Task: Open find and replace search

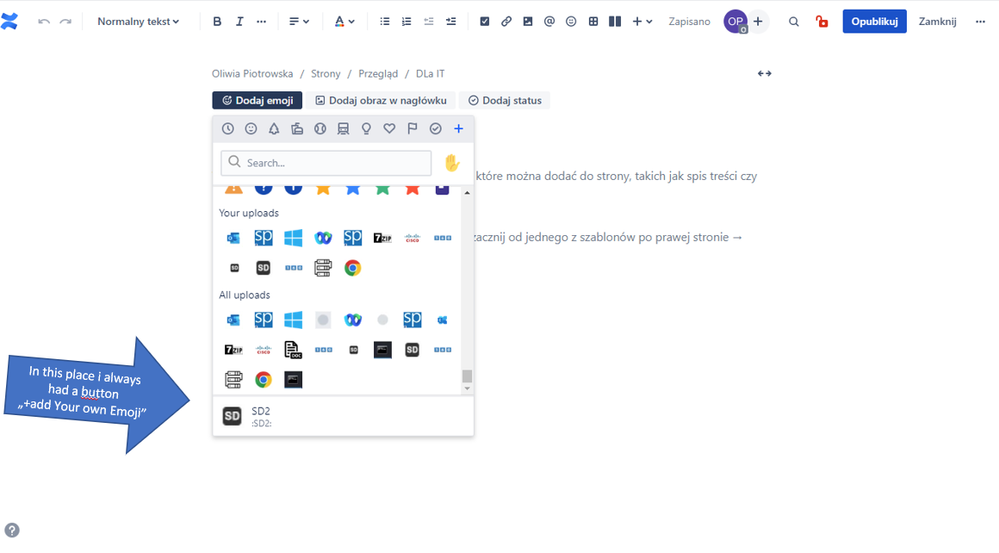Action: click(x=794, y=22)
